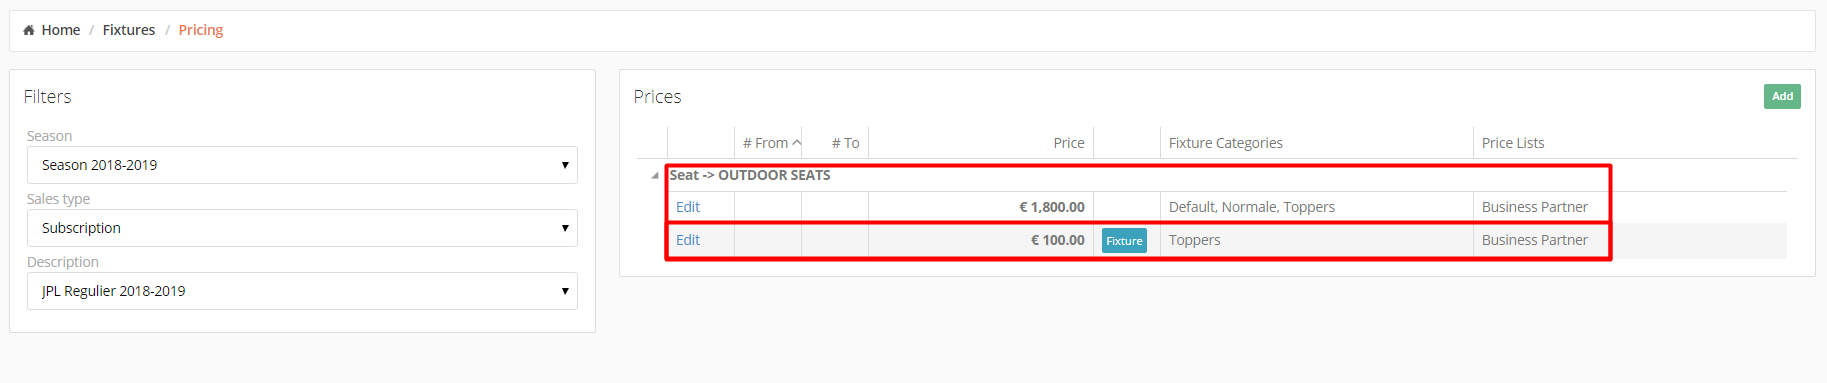The image size is (1827, 383).
Task: Click the green Add button
Action: (x=1782, y=96)
